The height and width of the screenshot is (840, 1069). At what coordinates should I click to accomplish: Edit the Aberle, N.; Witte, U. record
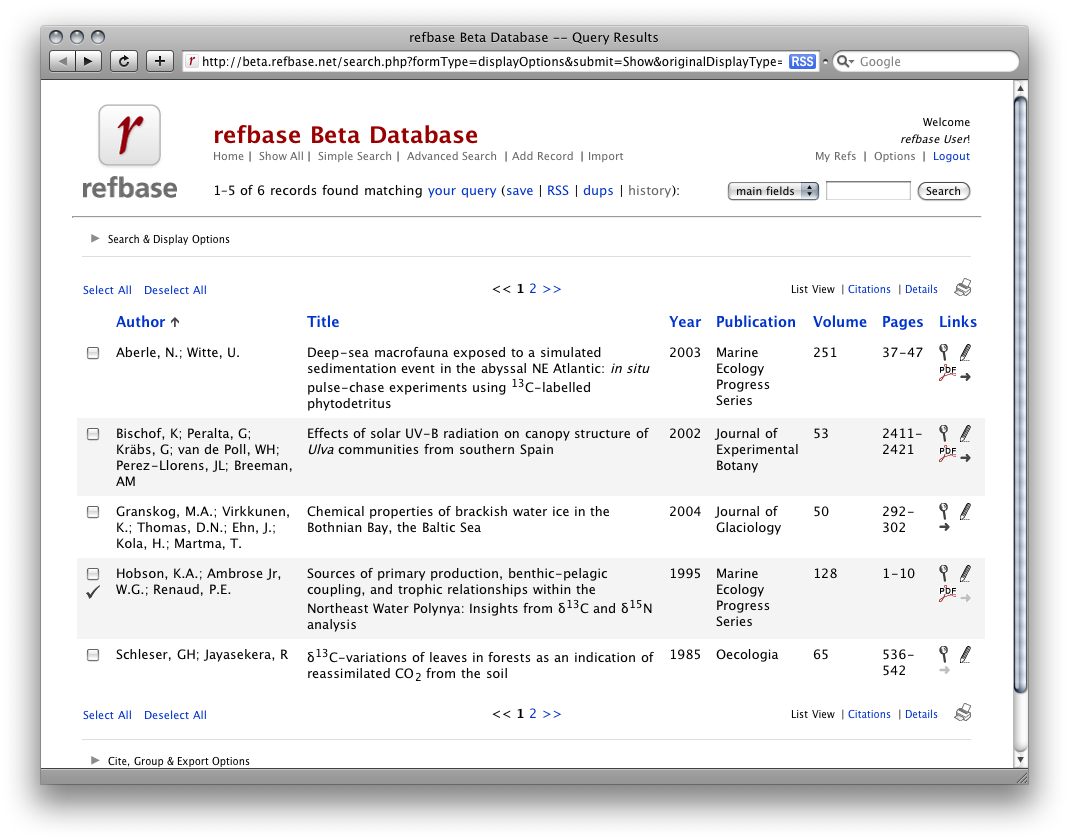coord(965,352)
